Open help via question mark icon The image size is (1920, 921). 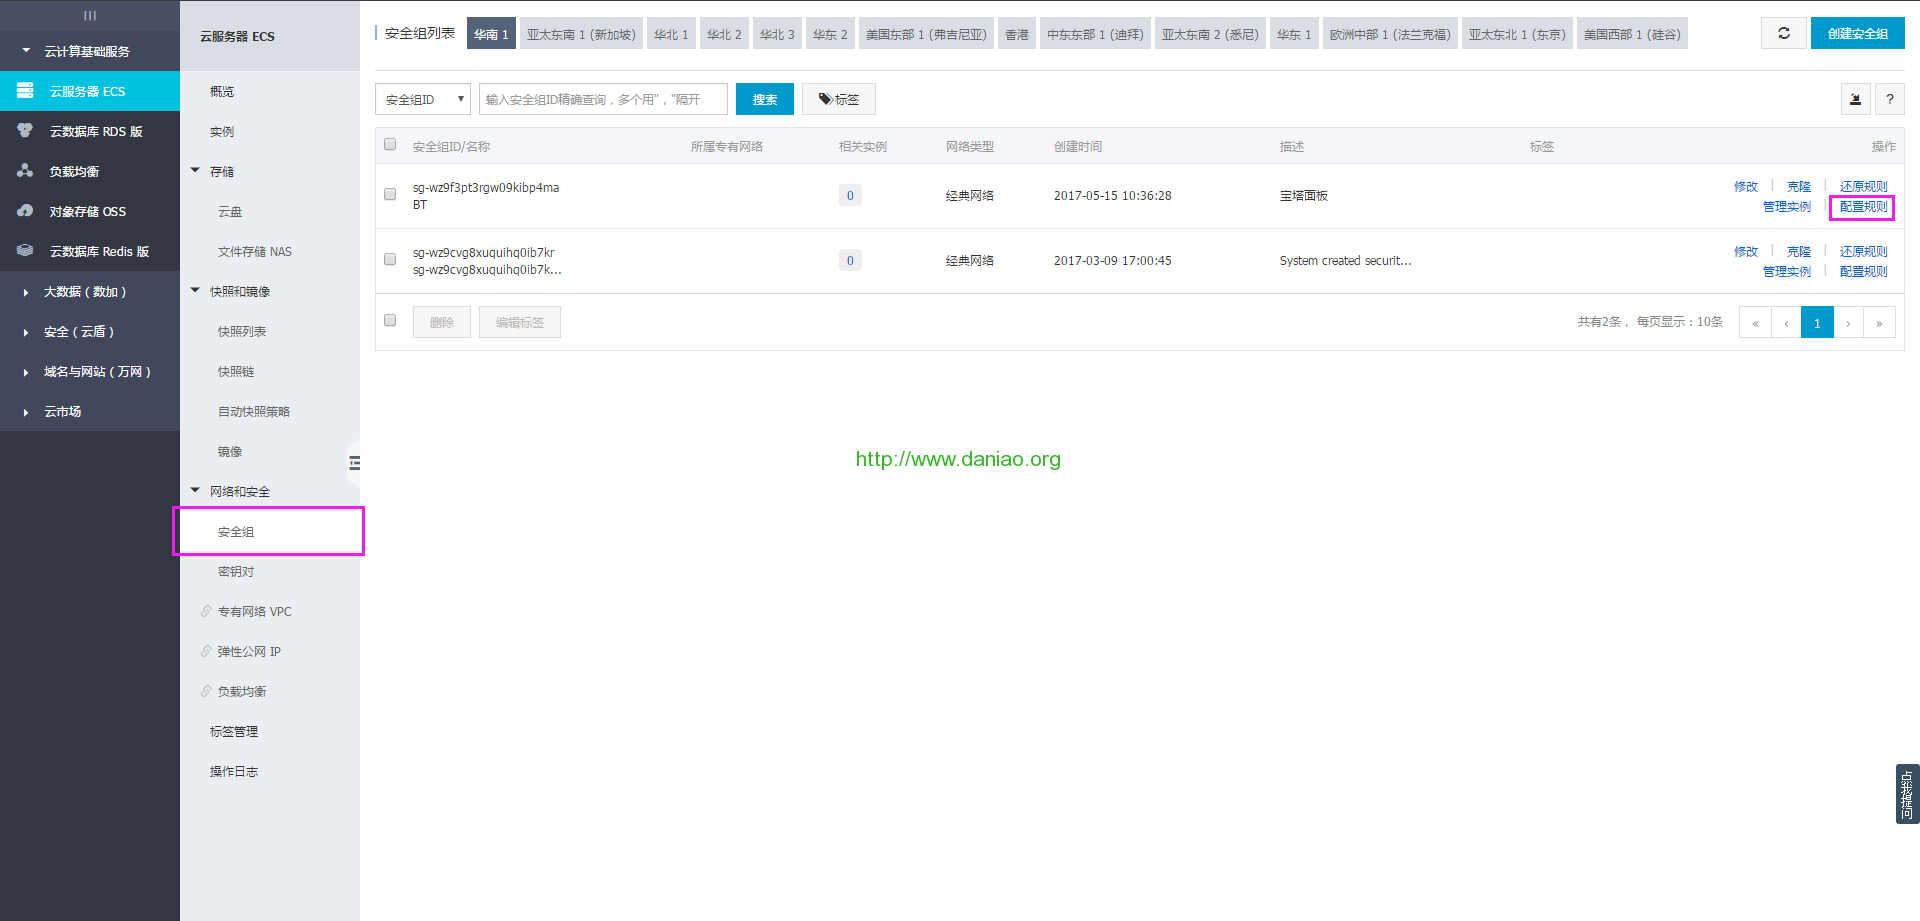coord(1889,99)
